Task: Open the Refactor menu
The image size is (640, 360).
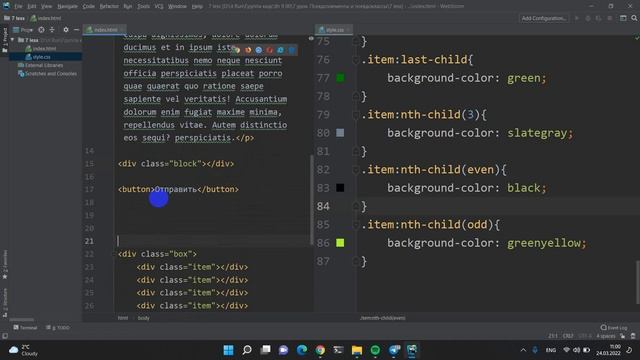Action: (109, 6)
